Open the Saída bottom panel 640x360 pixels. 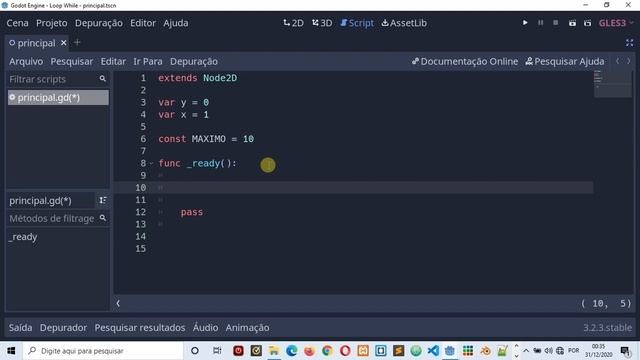coord(20,327)
